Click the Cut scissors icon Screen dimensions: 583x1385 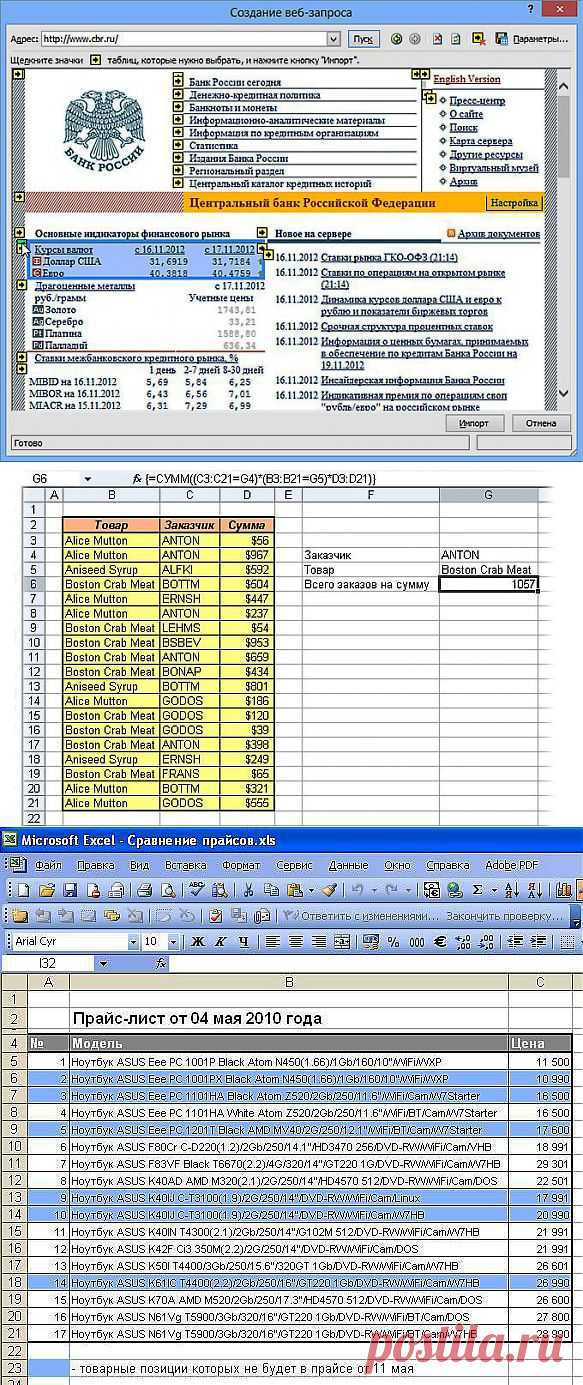pos(247,889)
